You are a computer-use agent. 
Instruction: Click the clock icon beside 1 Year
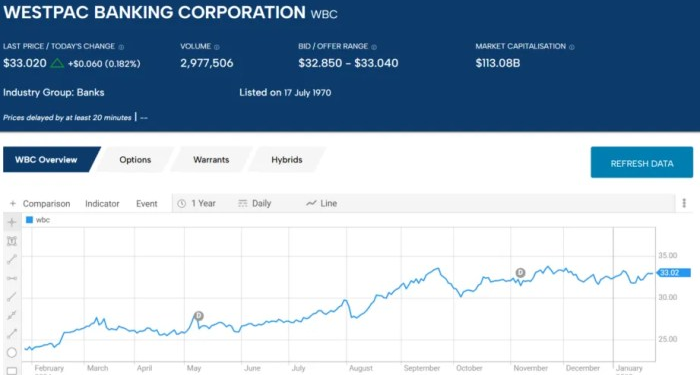coord(181,204)
